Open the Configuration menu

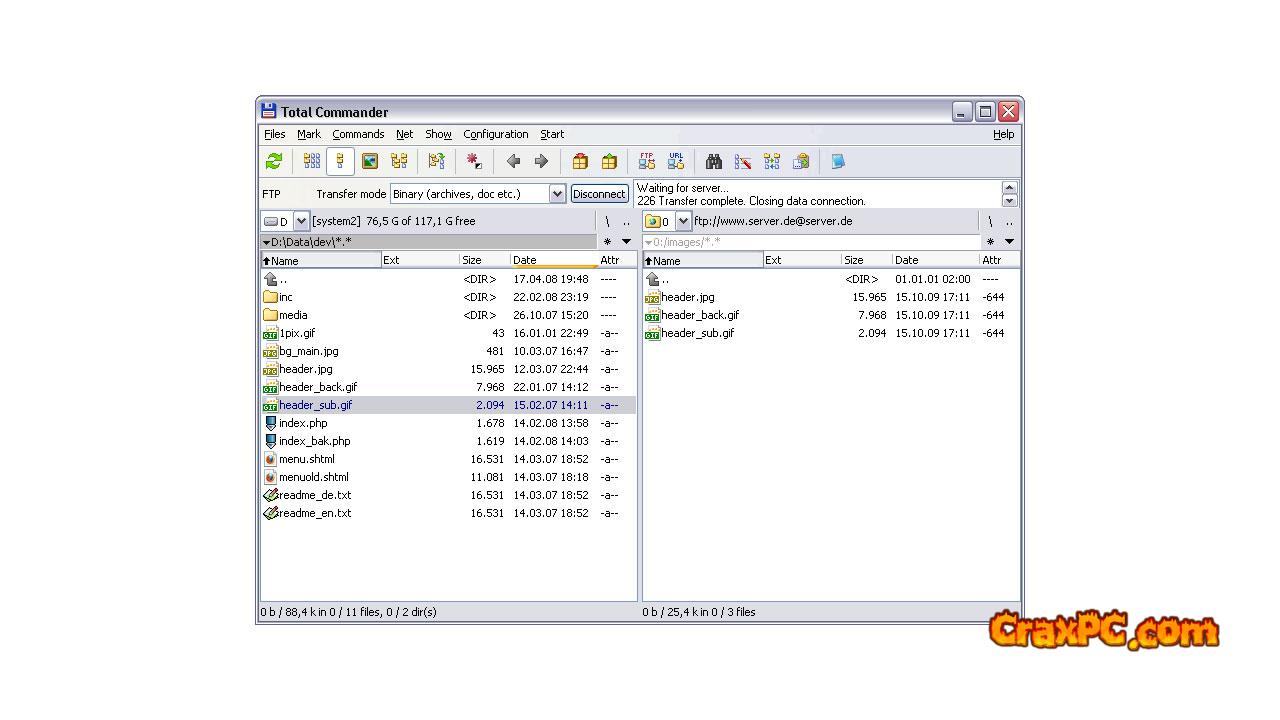point(495,134)
